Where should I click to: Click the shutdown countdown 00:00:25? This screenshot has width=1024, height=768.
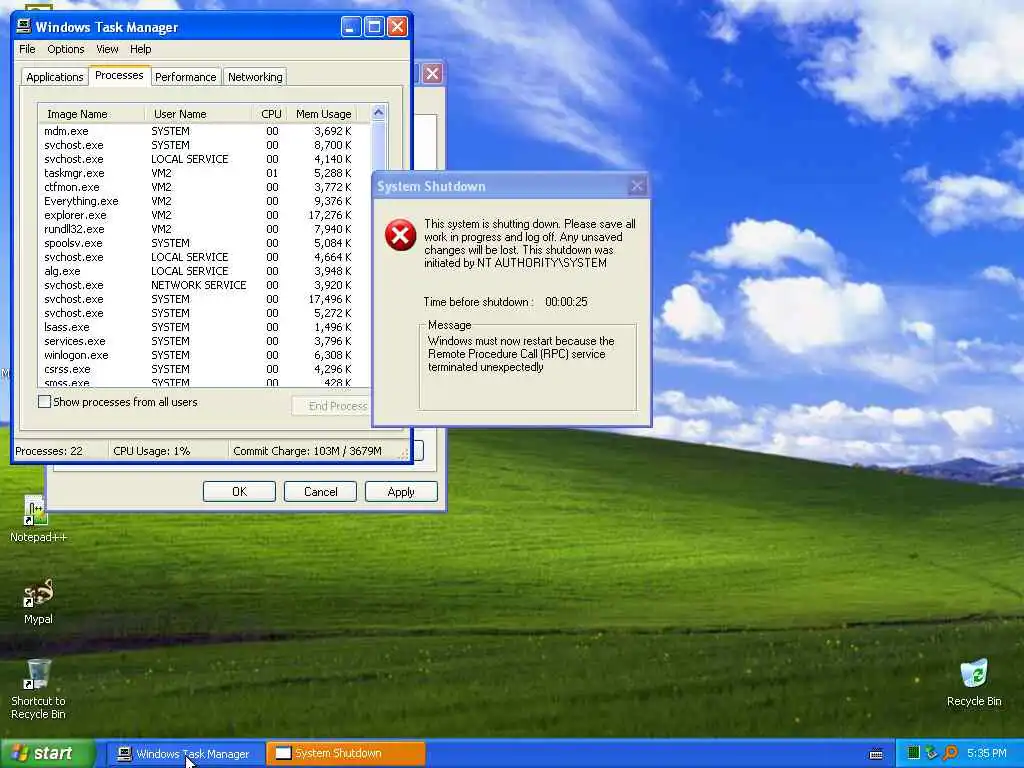(x=566, y=302)
